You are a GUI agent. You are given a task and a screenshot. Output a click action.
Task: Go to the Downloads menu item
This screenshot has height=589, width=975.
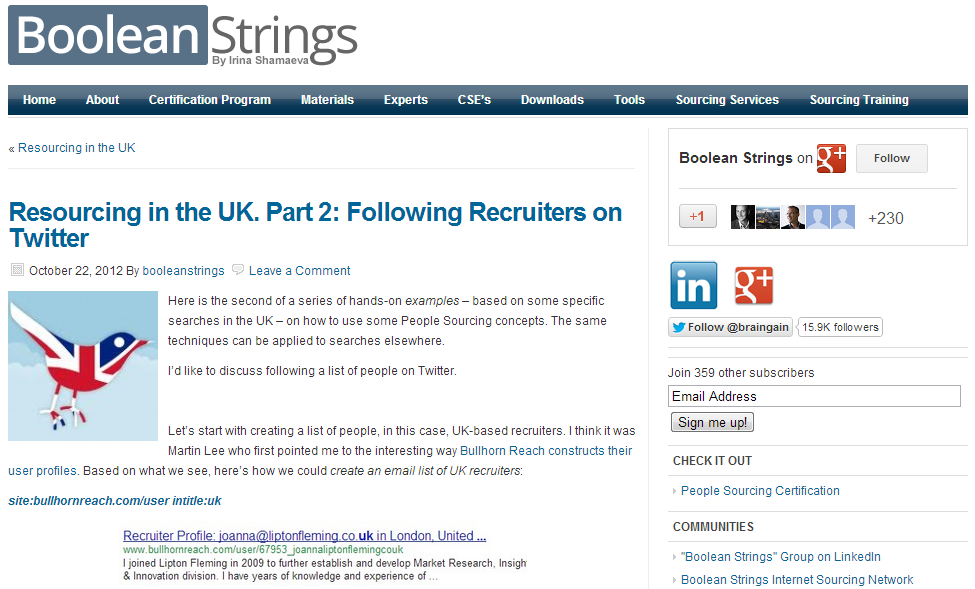point(552,100)
